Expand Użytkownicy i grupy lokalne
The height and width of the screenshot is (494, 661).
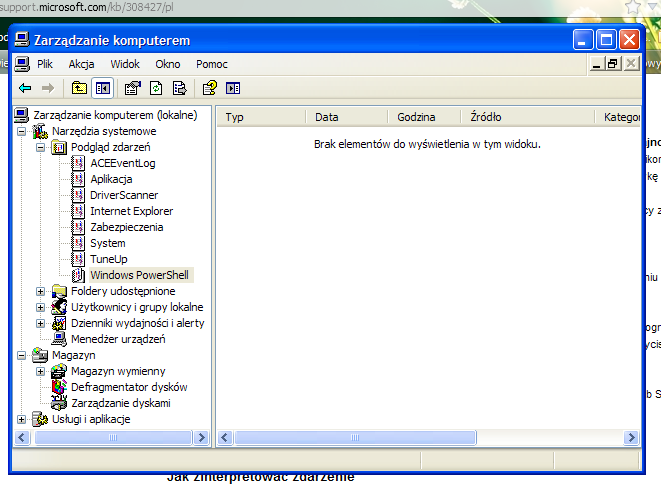40,307
